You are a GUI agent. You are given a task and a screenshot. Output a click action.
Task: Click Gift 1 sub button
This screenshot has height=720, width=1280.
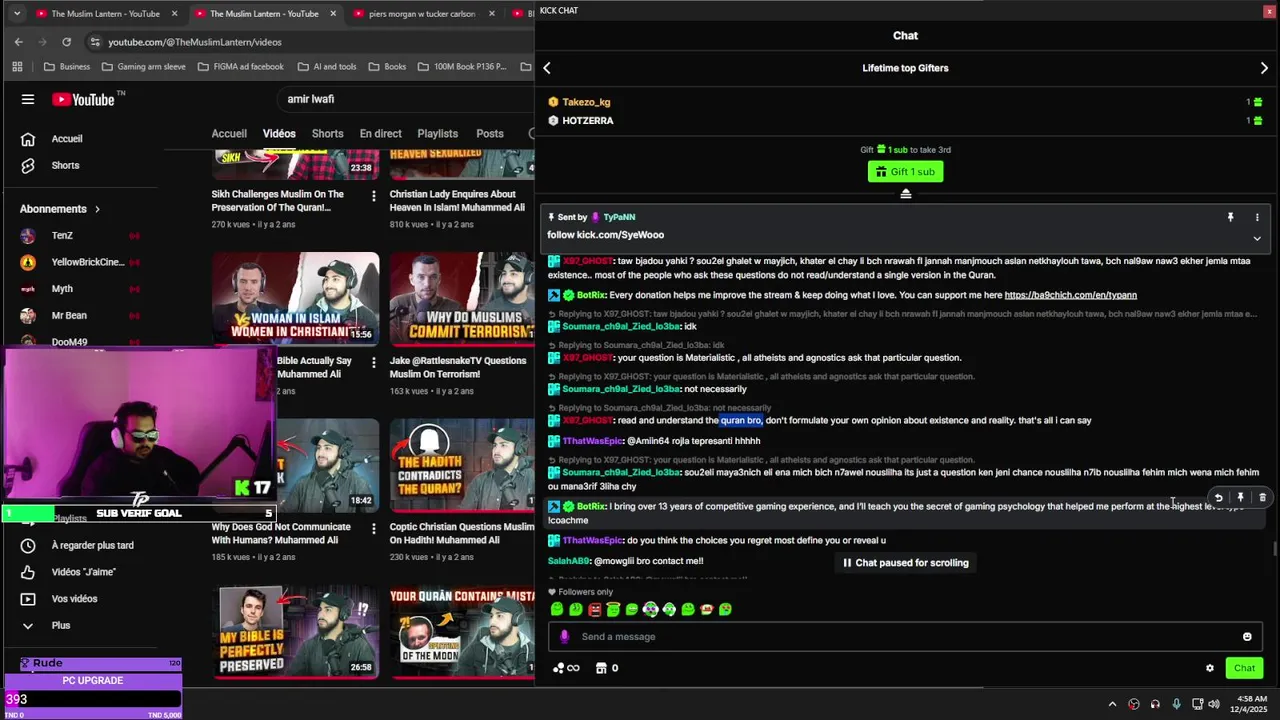tap(905, 172)
